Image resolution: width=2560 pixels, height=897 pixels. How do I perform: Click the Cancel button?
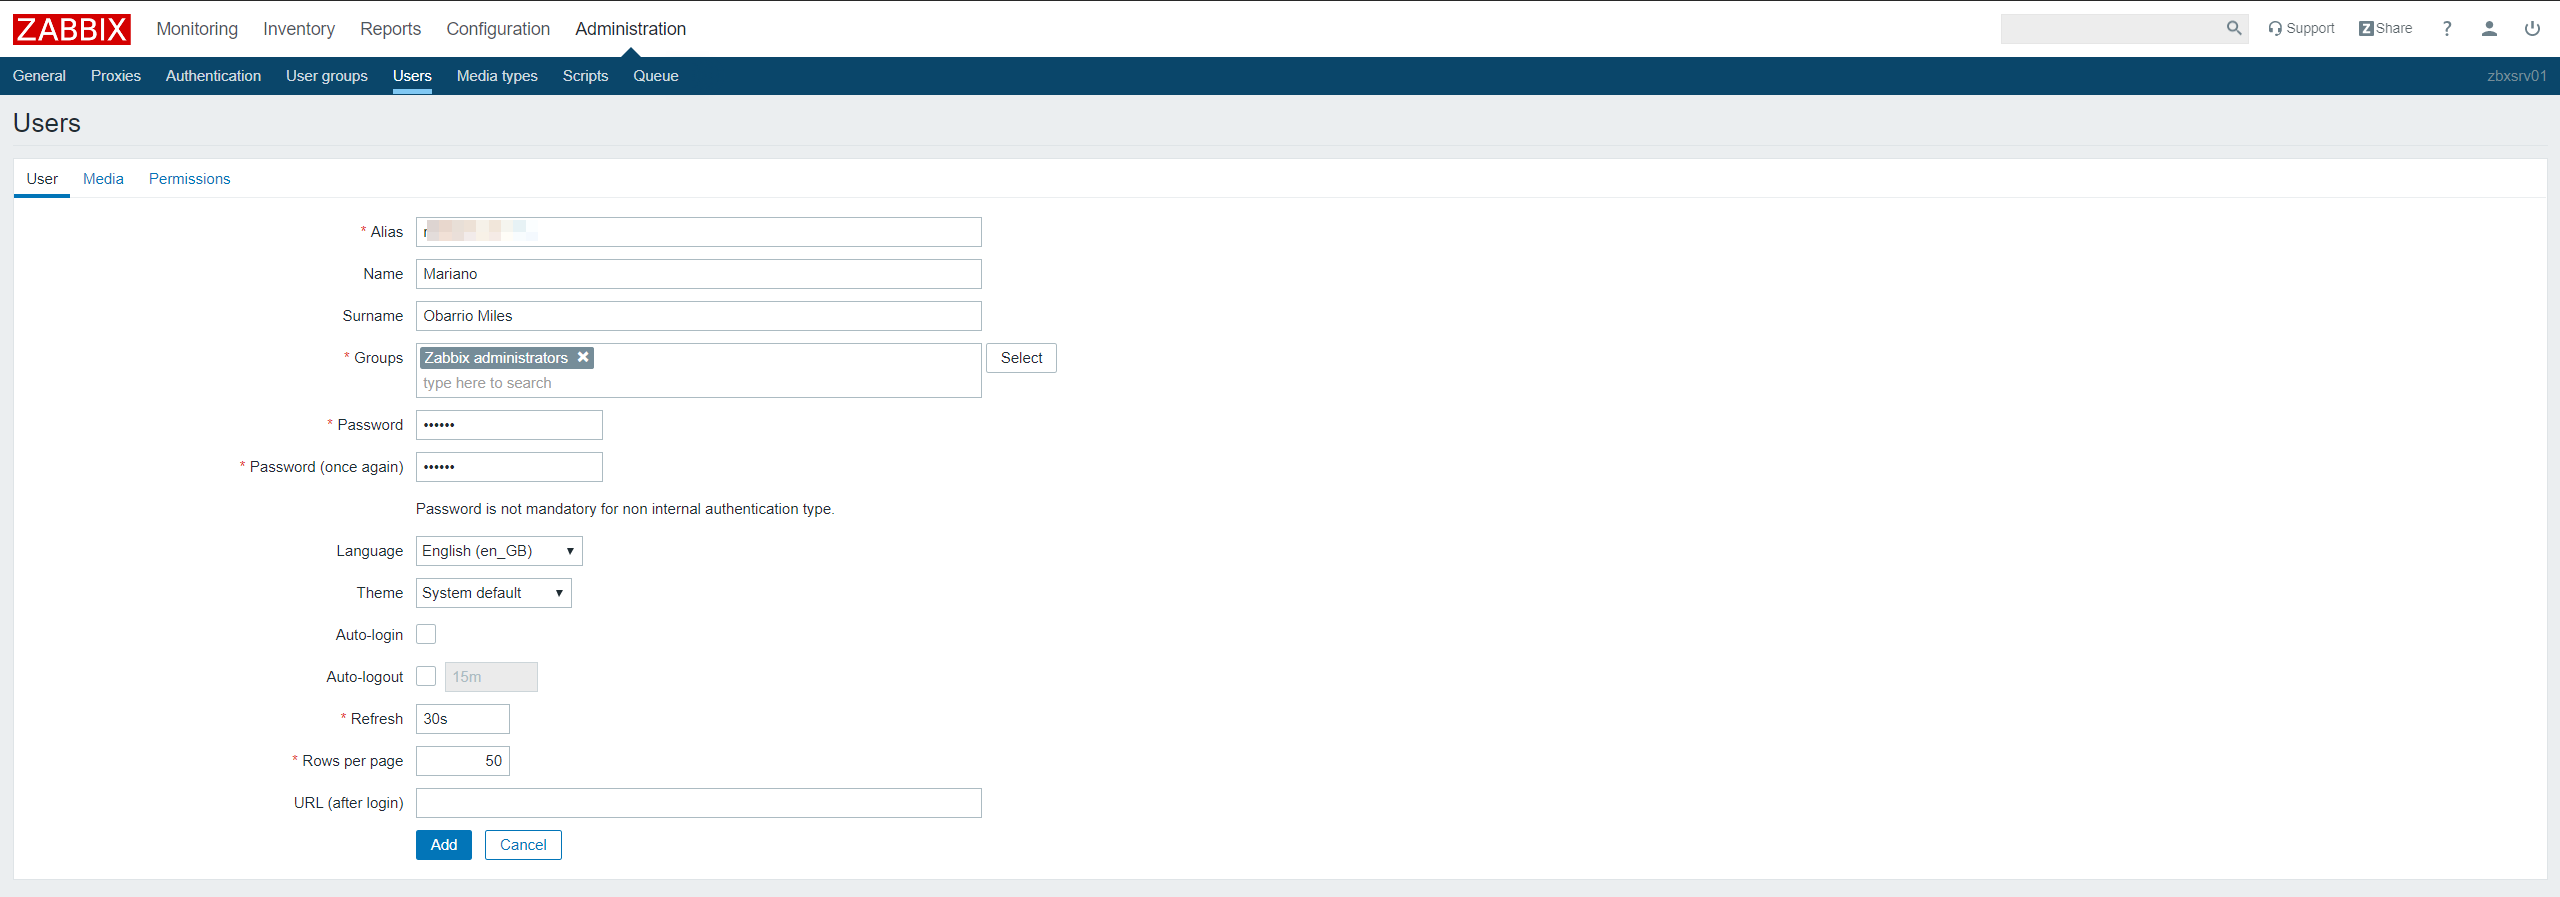(x=523, y=845)
